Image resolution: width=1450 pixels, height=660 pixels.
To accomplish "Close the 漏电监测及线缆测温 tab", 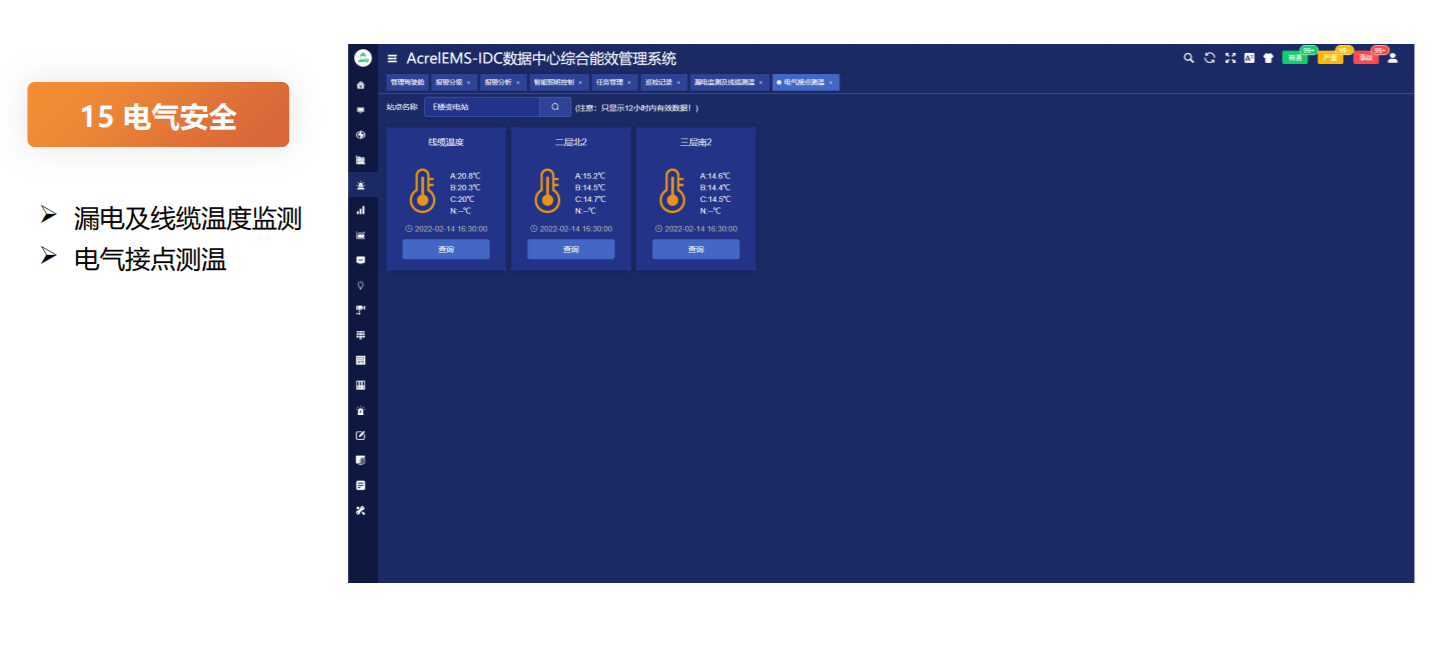I will point(760,82).
